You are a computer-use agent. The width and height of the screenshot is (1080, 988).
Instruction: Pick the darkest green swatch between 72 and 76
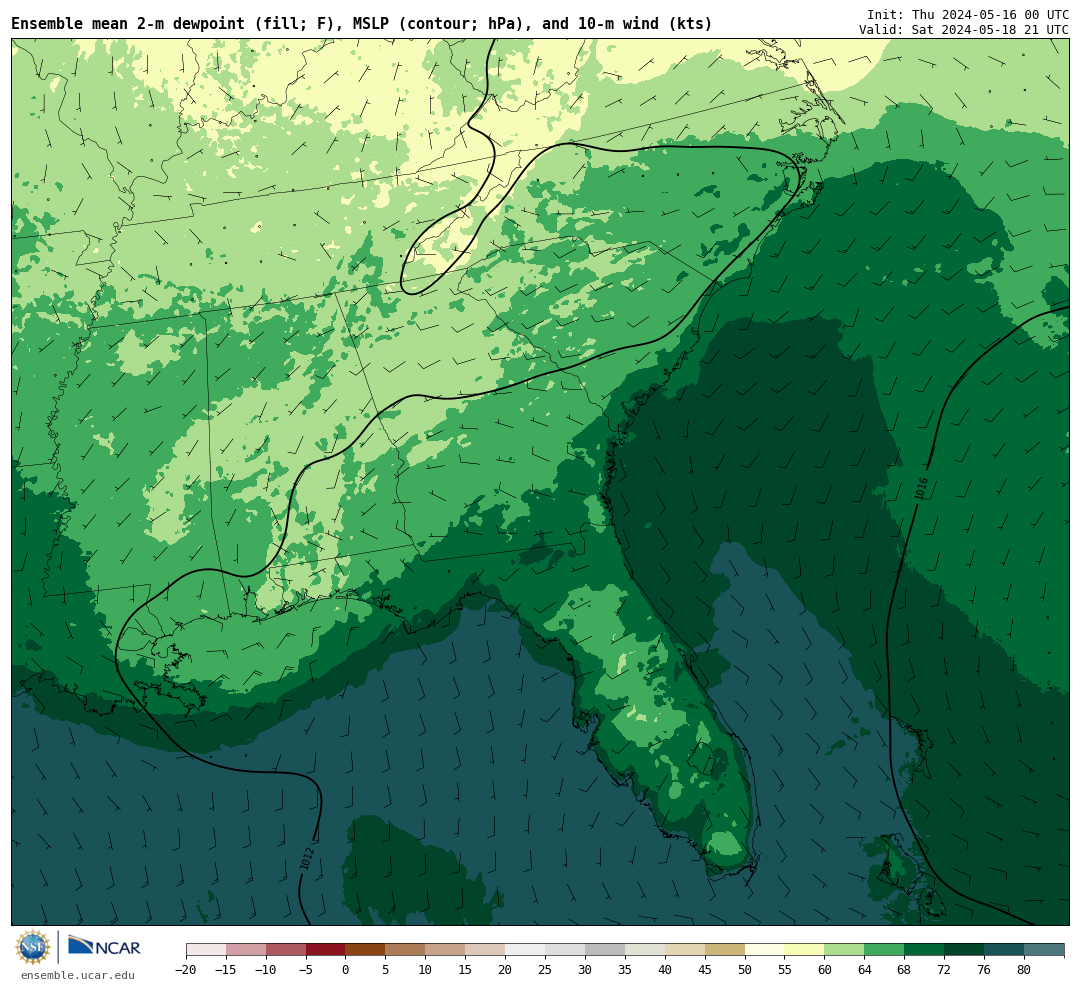[964, 950]
